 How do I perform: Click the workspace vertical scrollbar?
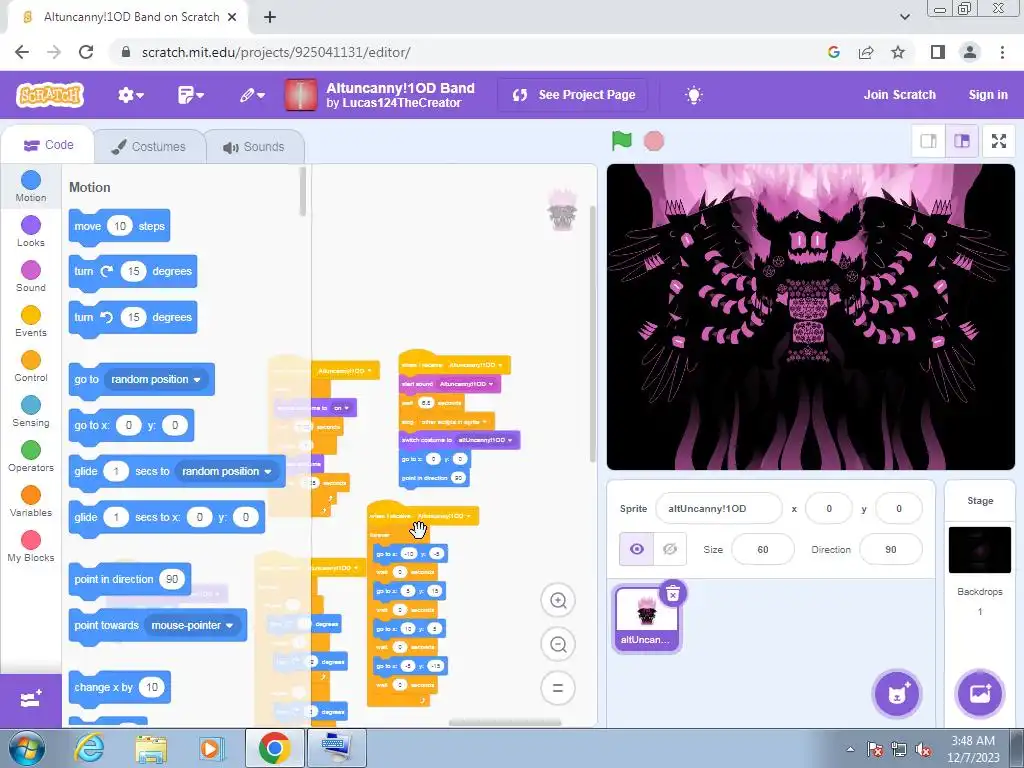(x=592, y=334)
